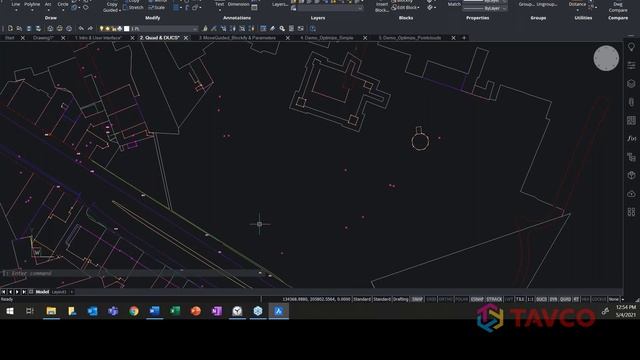The image size is (640, 360).
Task: Click the New drawing toolbar icon
Action: point(10,29)
